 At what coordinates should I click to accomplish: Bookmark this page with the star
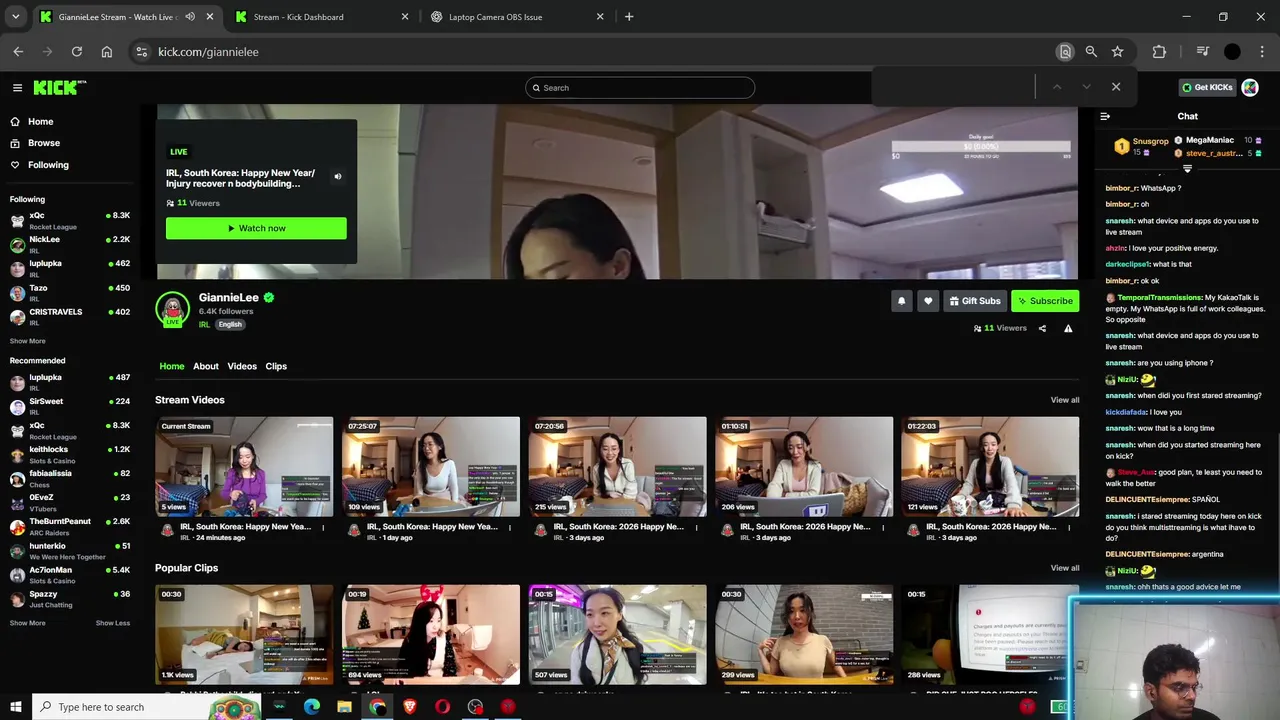click(x=1117, y=52)
